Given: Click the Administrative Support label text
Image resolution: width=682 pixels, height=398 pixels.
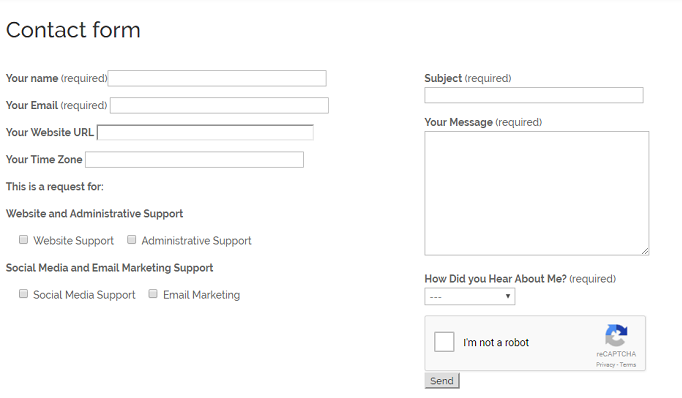Looking at the screenshot, I should click(197, 241).
